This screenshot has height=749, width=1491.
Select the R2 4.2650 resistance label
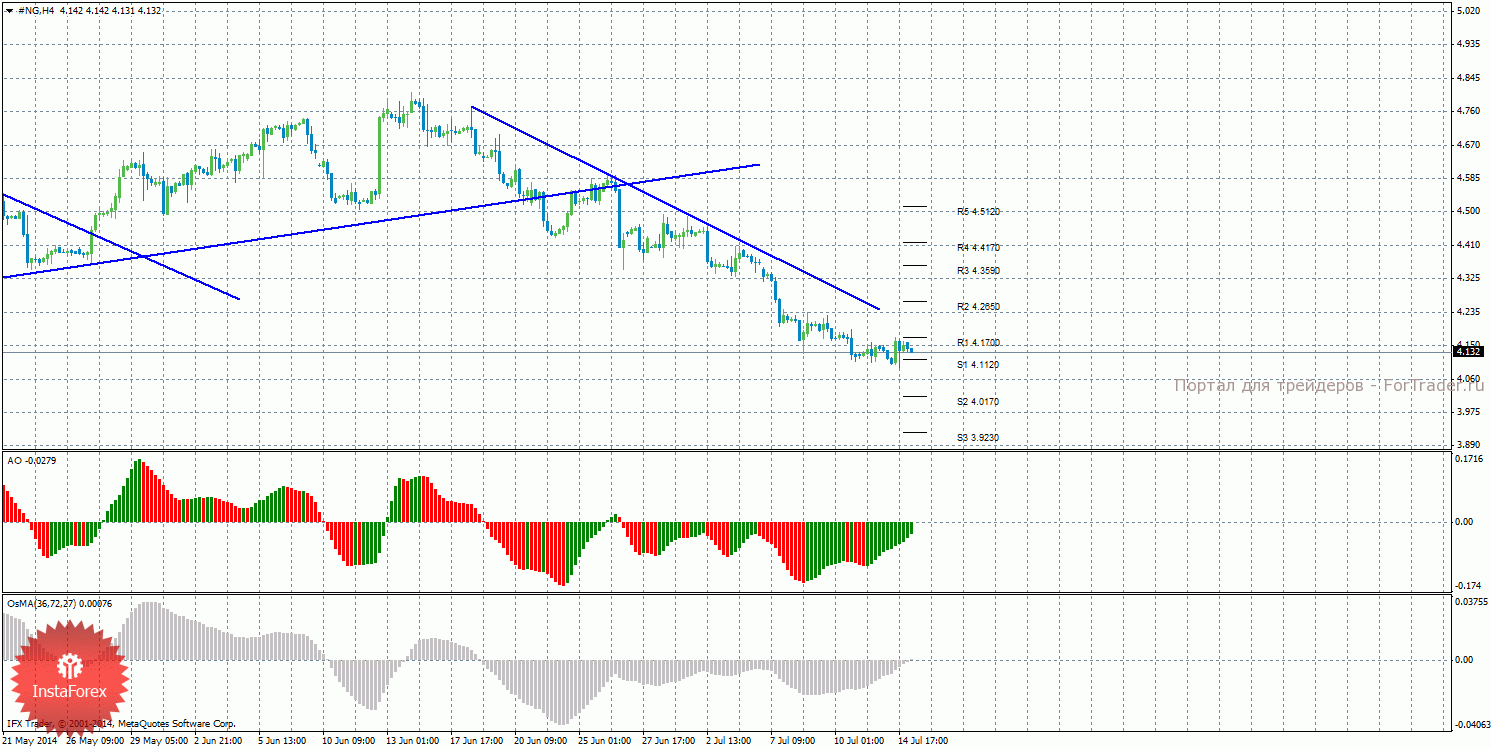[978, 307]
